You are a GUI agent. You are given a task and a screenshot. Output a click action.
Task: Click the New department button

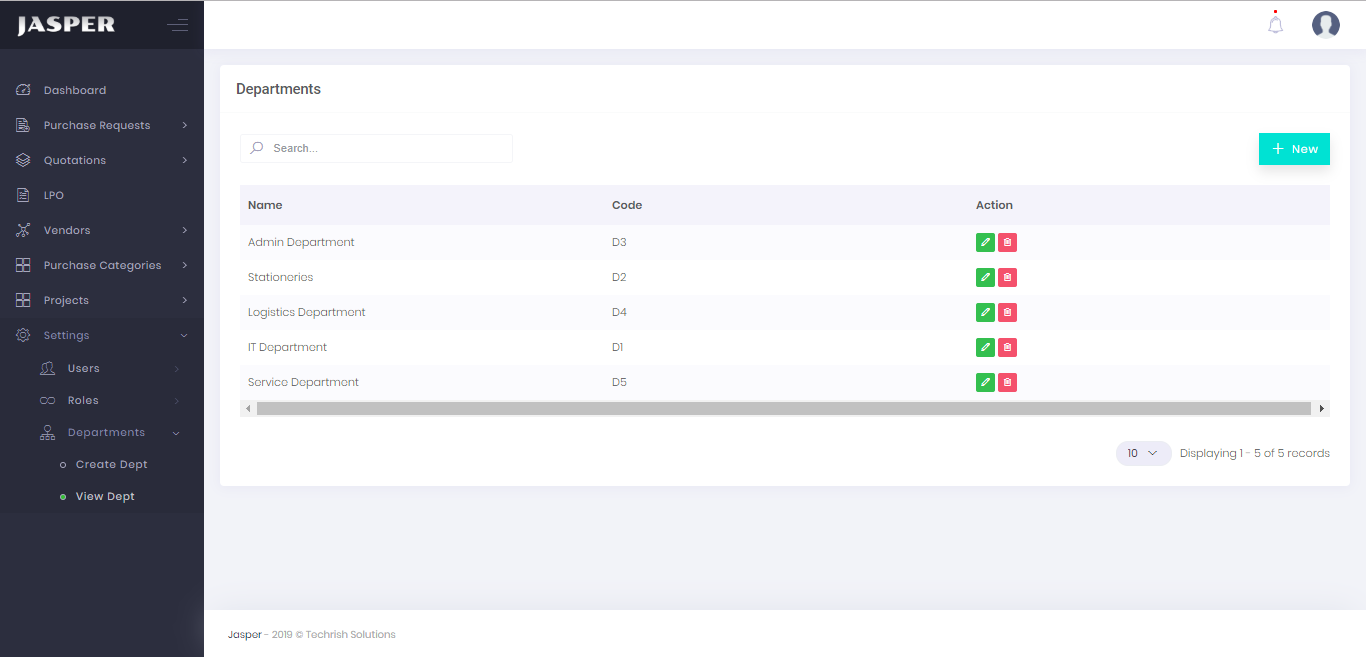(x=1294, y=149)
